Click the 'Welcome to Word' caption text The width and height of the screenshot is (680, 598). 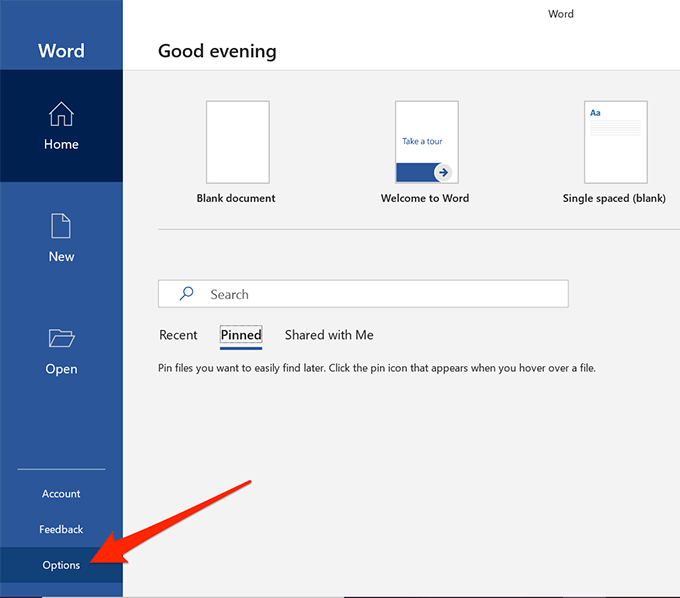pyautogui.click(x=425, y=198)
